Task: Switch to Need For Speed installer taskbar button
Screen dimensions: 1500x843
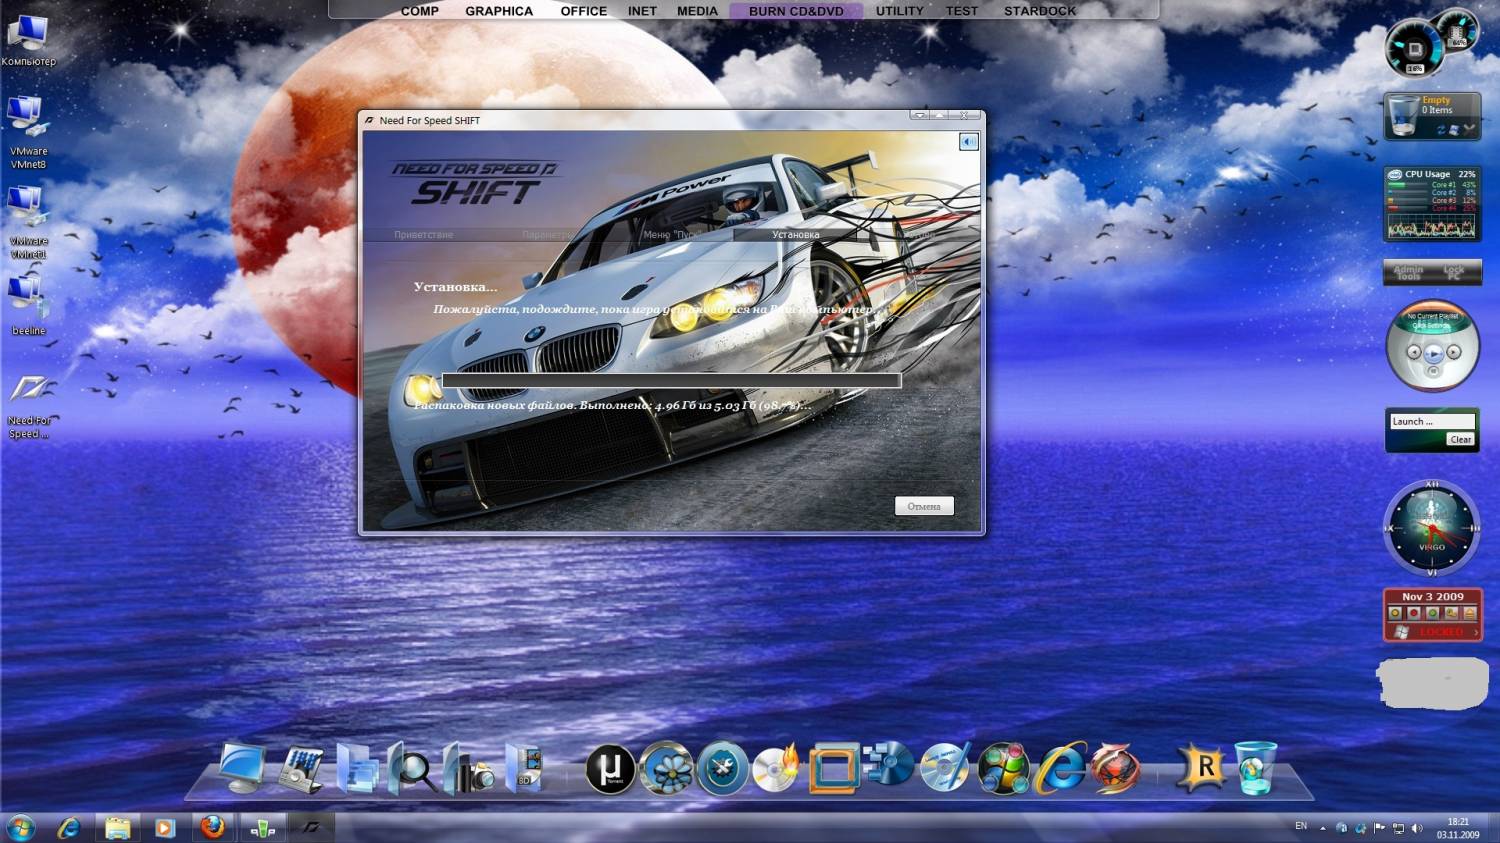Action: 311,828
